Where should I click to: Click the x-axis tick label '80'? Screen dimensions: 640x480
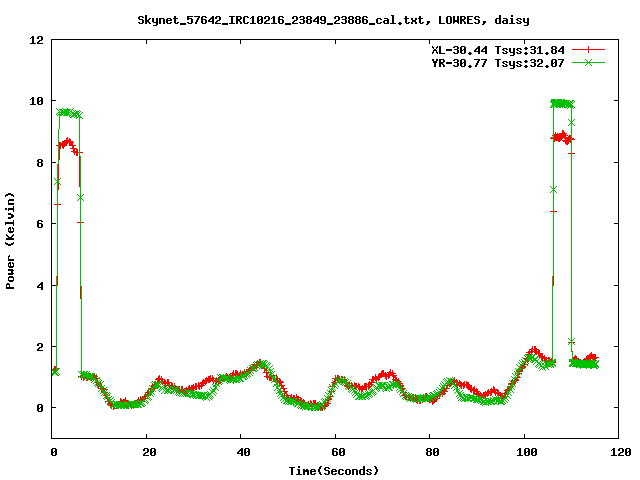433,452
